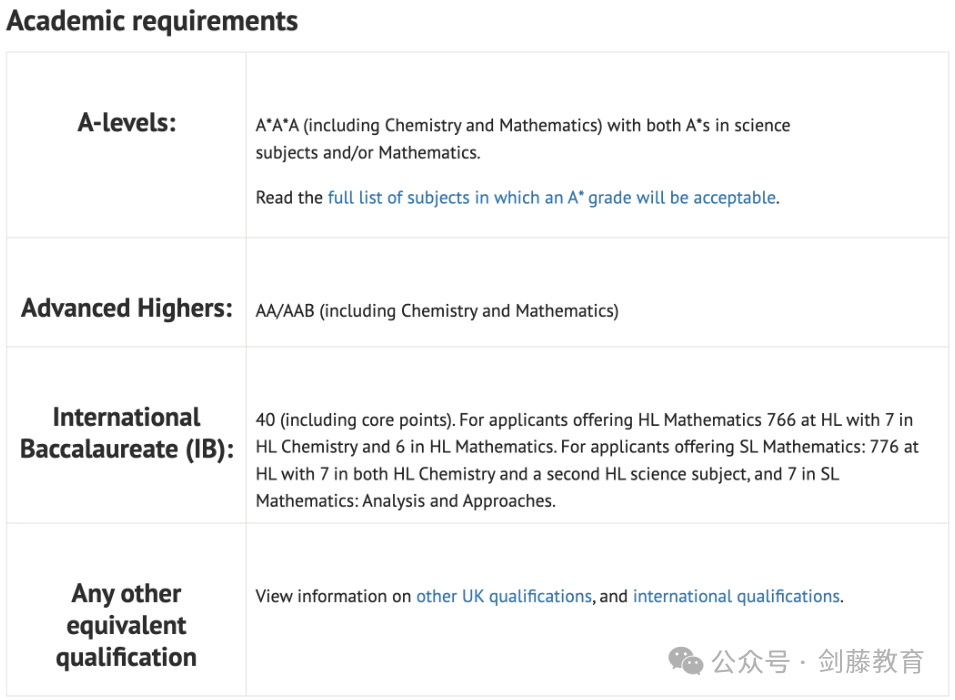The image size is (955, 700).
Task: Click the A-levels row label
Action: coord(127,122)
